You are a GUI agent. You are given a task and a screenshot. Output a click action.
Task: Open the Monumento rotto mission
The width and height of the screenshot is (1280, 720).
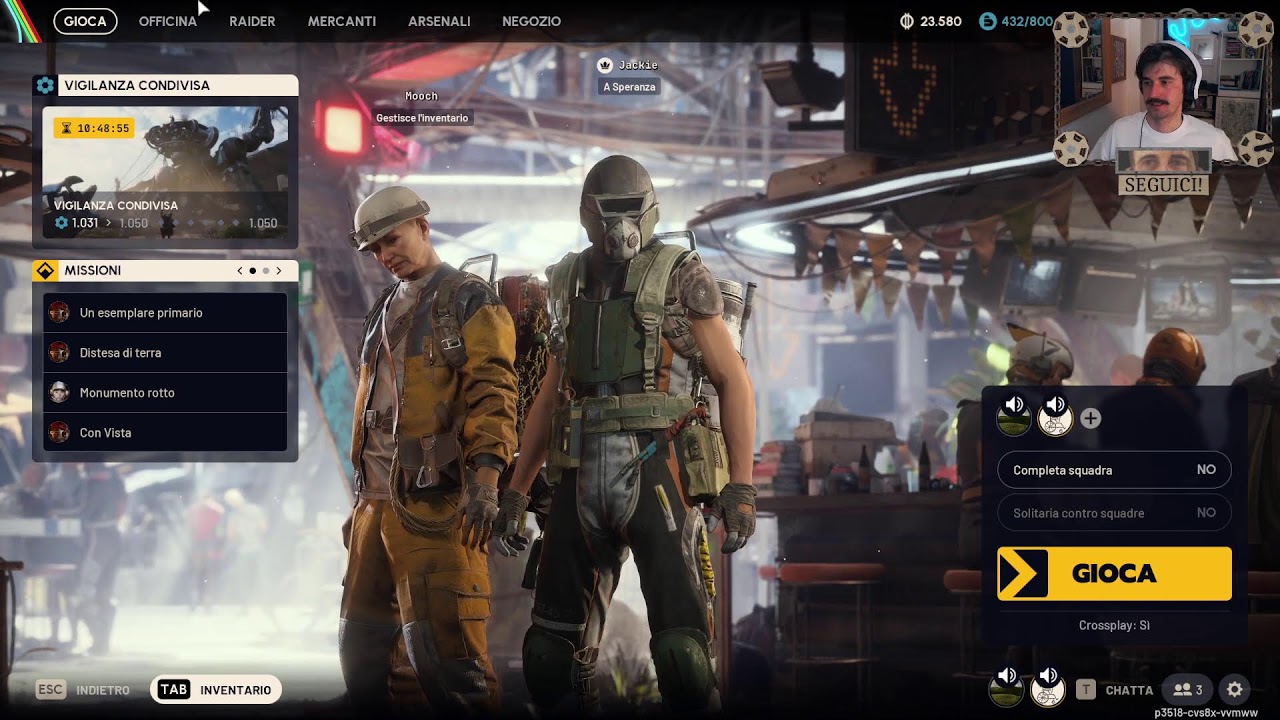[x=165, y=392]
